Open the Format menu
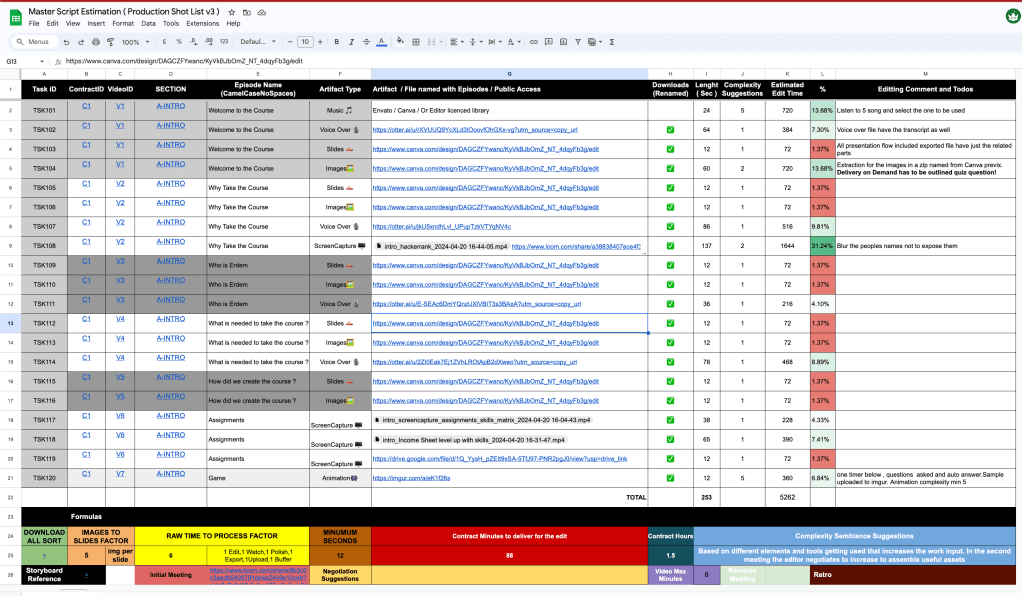1022x596 pixels. [123, 23]
